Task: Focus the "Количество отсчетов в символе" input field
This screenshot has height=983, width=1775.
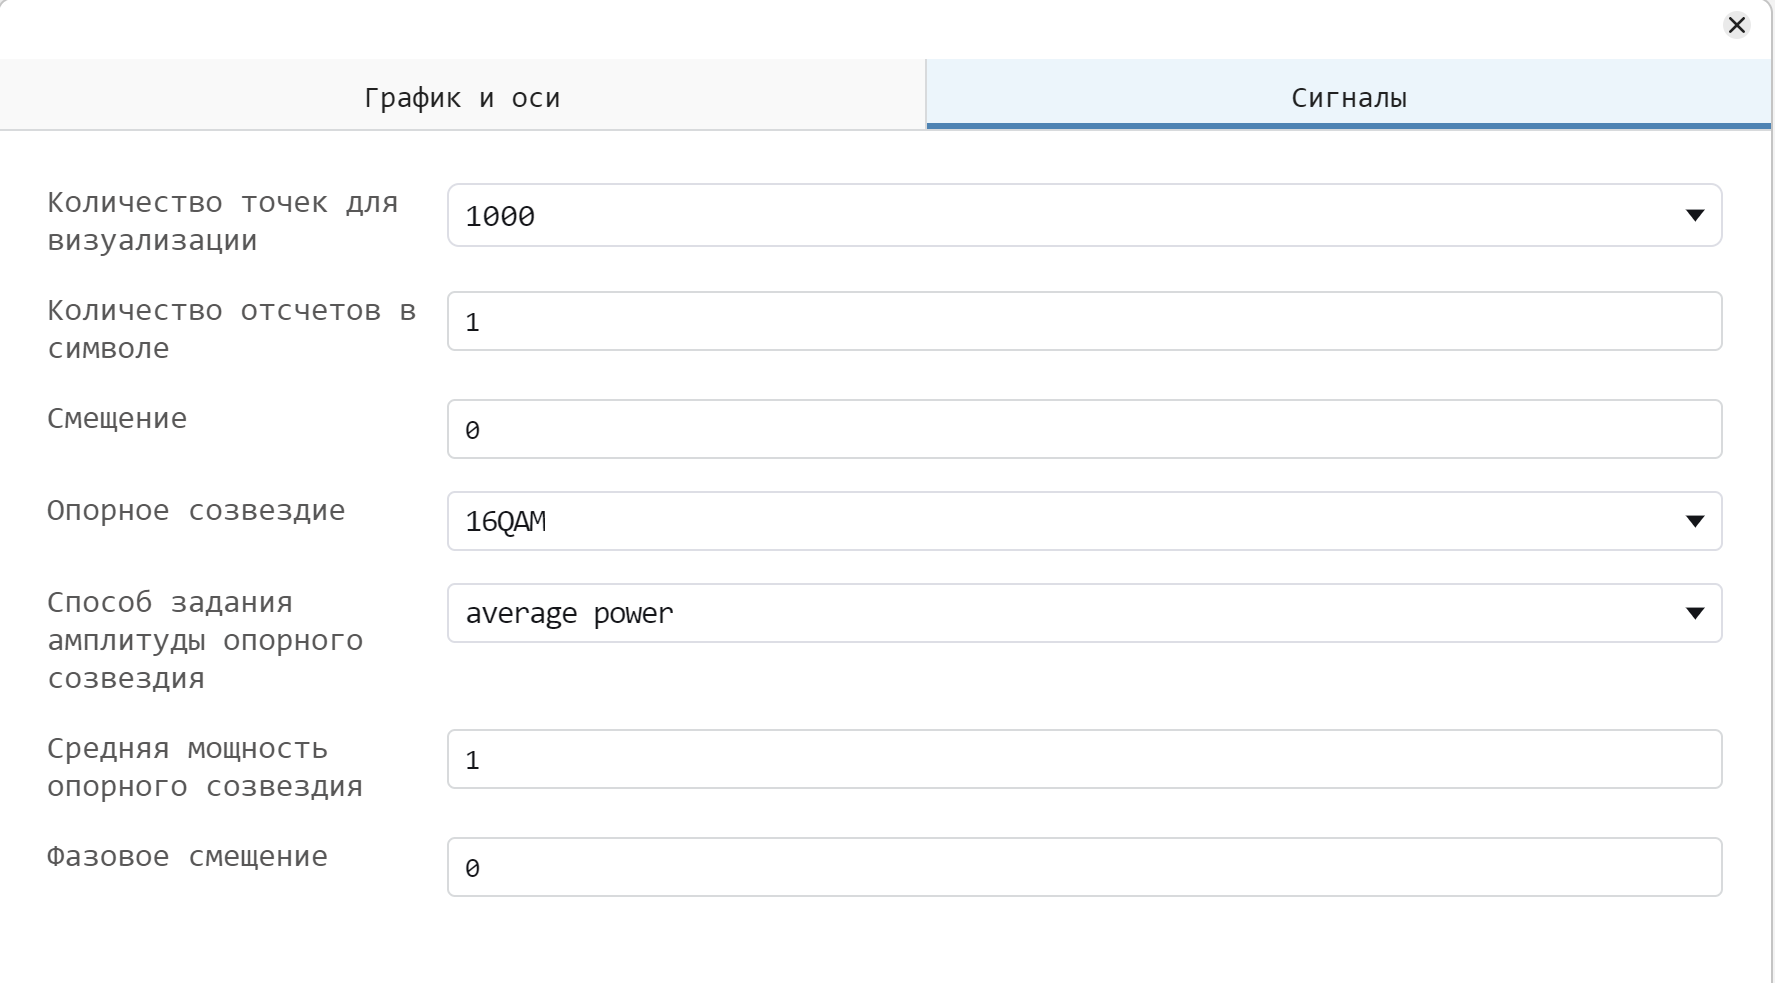Action: pyautogui.click(x=1084, y=322)
